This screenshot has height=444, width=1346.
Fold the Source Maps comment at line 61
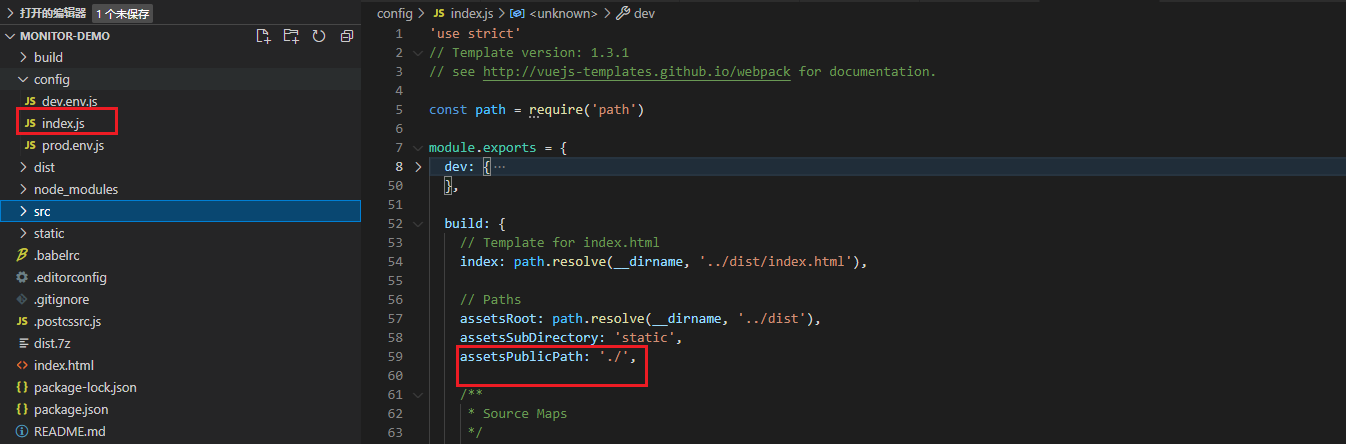coord(418,395)
